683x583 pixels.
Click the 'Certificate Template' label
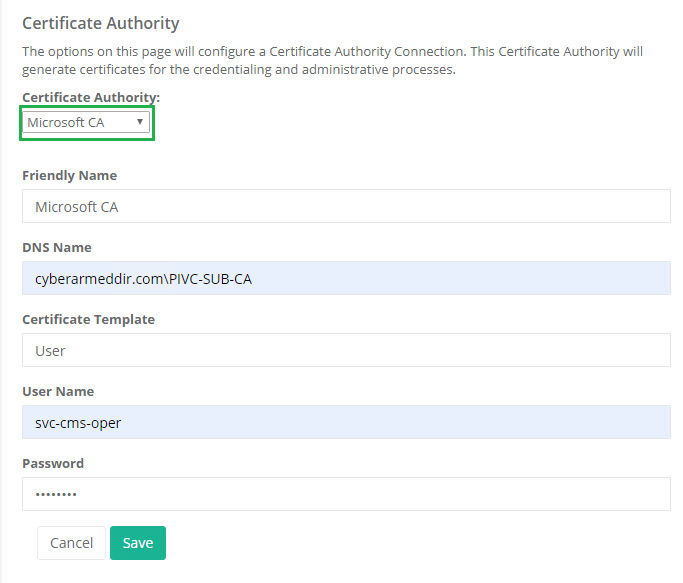[88, 319]
